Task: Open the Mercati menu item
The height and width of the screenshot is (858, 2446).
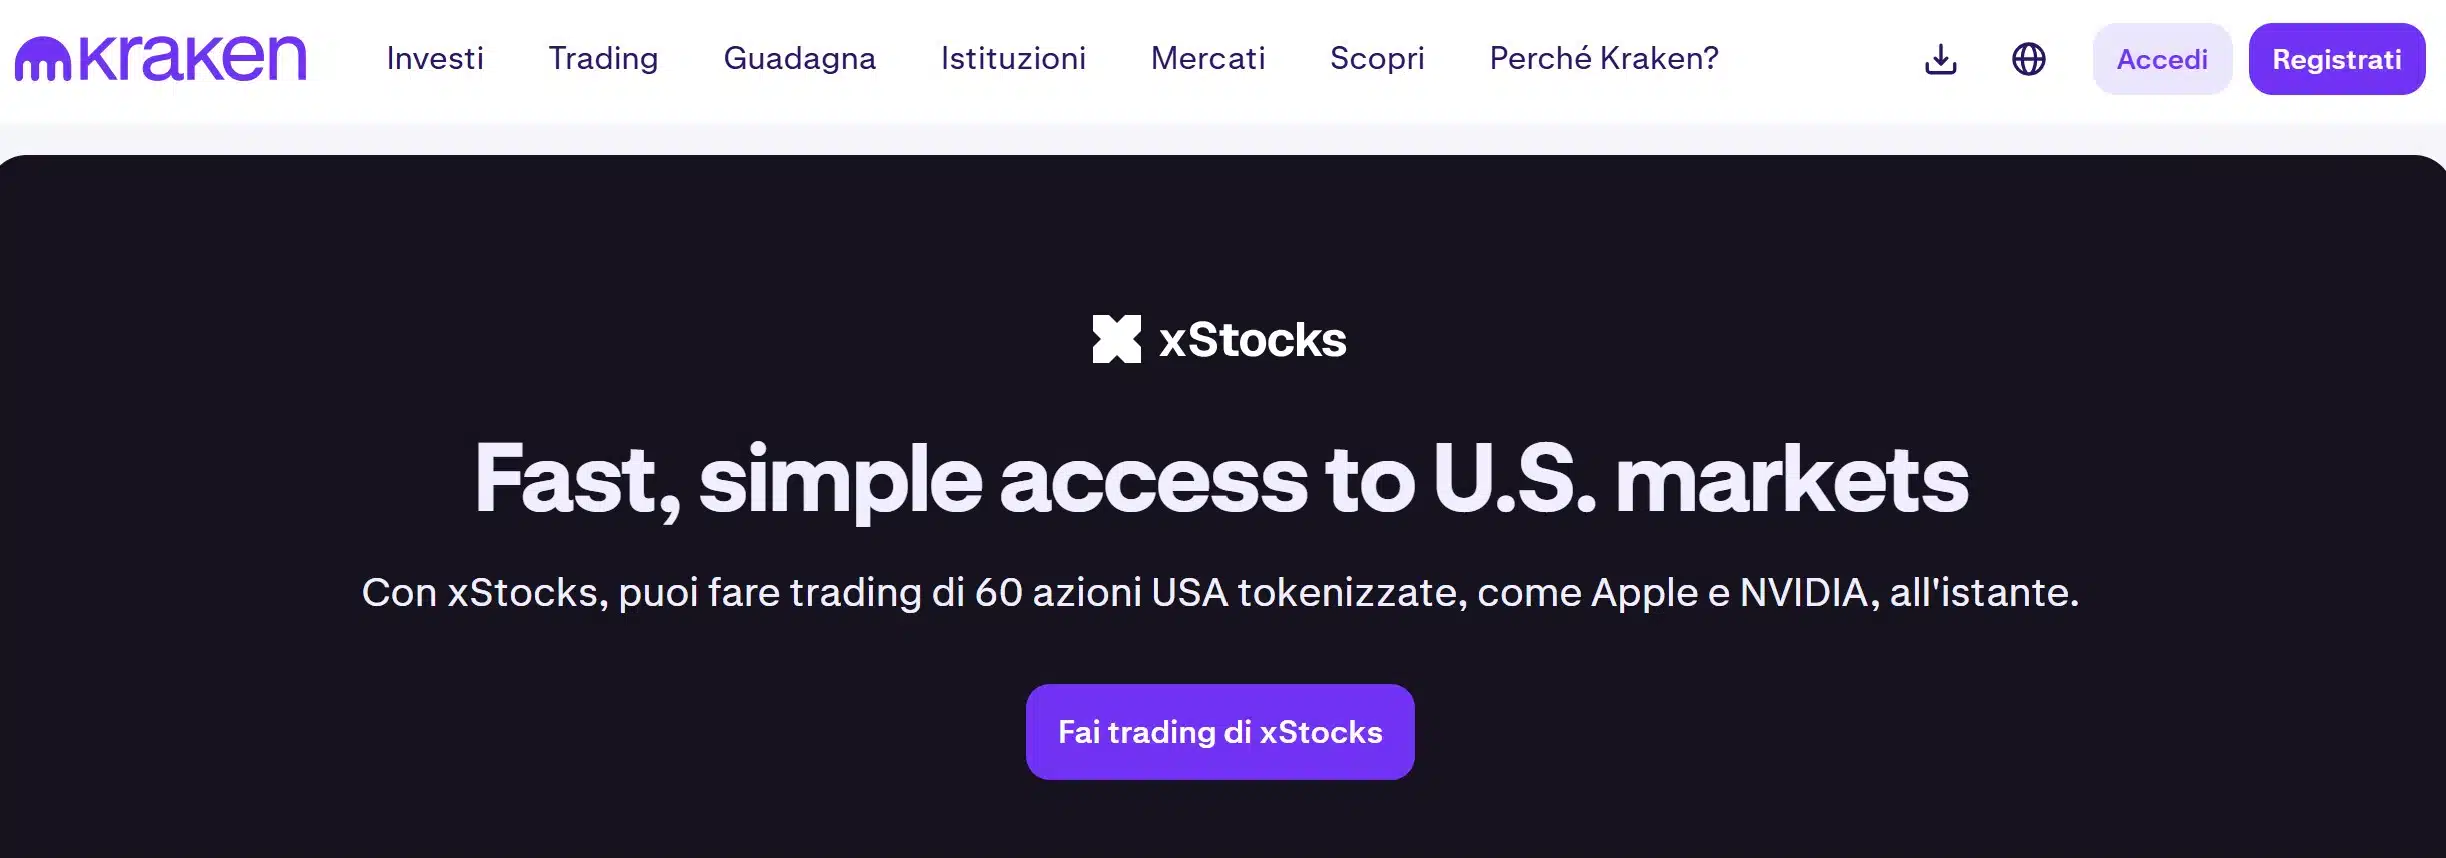Action: click(1208, 59)
